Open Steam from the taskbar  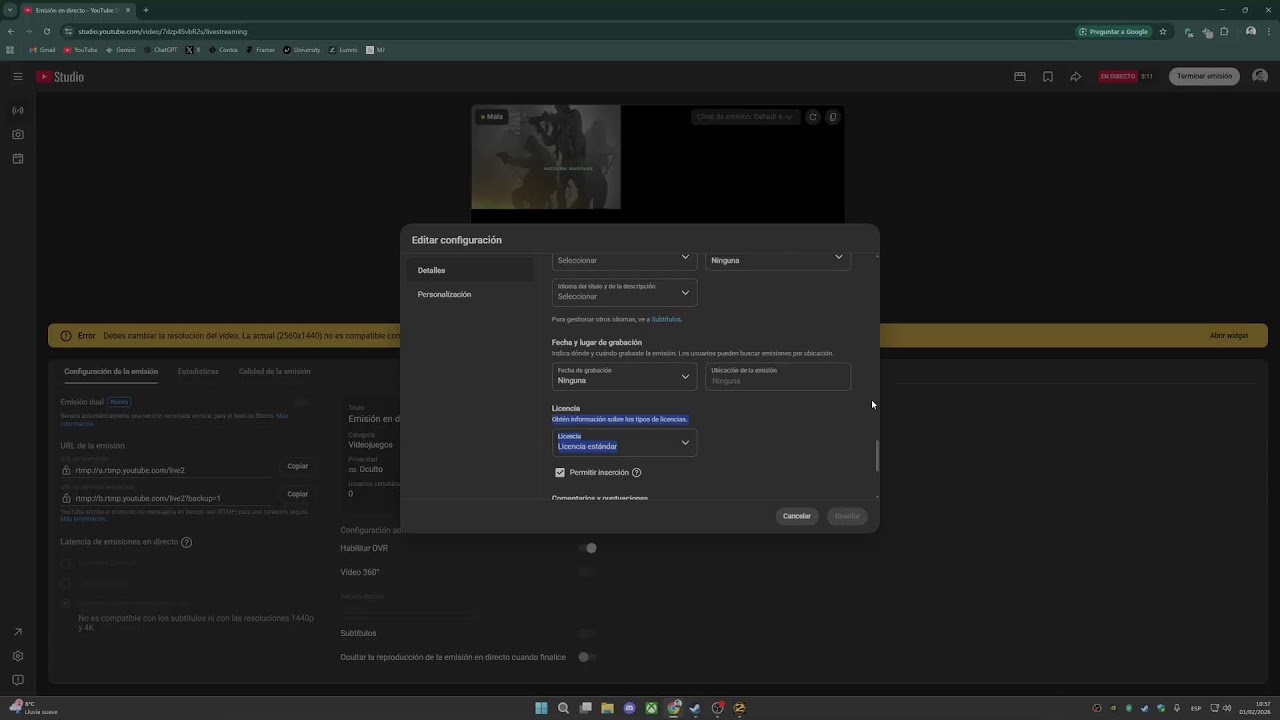(695, 708)
